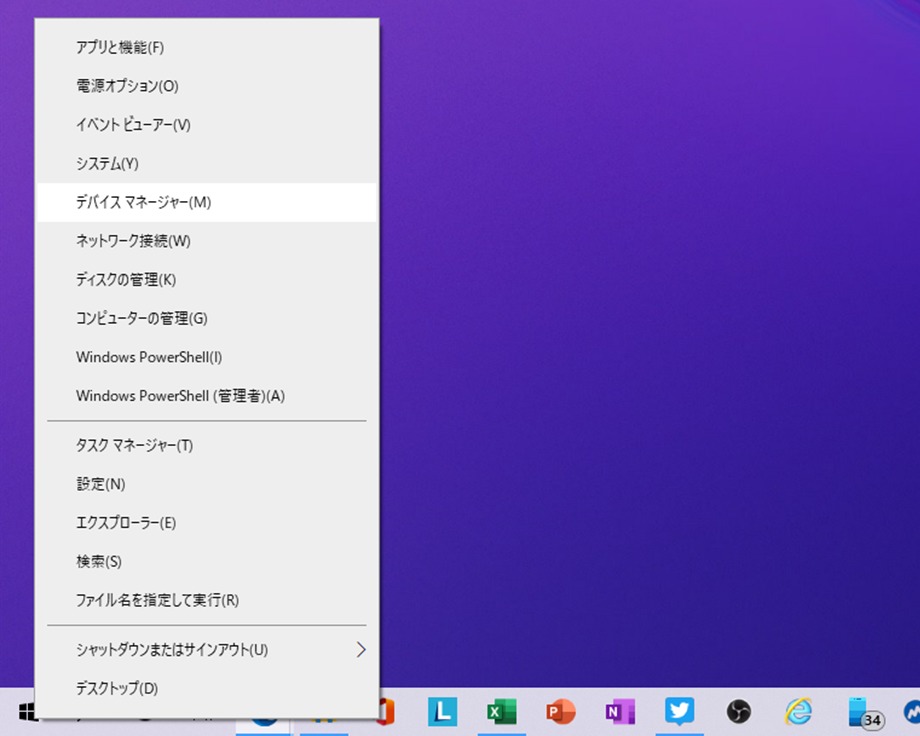Click the Twitter taskbar icon

coord(679,712)
